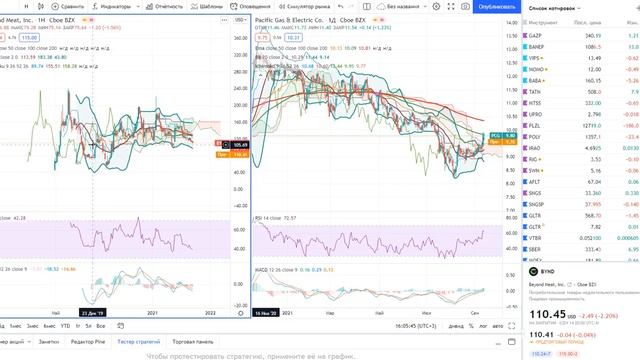Switch chart to fullscreen mode
Image resolution: width=640 pixels, height=360 pixels.
point(451,7)
